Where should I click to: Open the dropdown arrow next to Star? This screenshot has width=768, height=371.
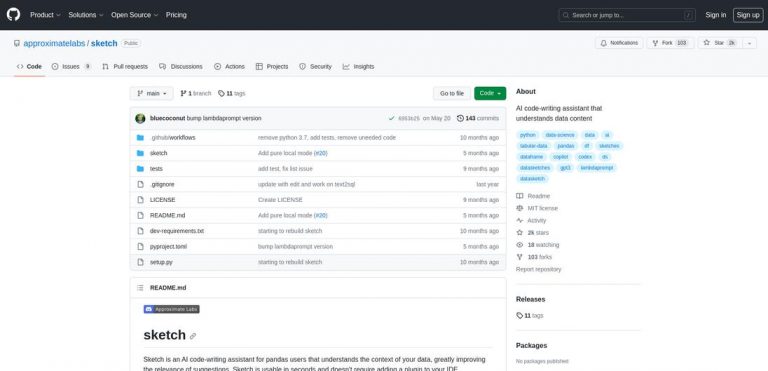pos(749,43)
